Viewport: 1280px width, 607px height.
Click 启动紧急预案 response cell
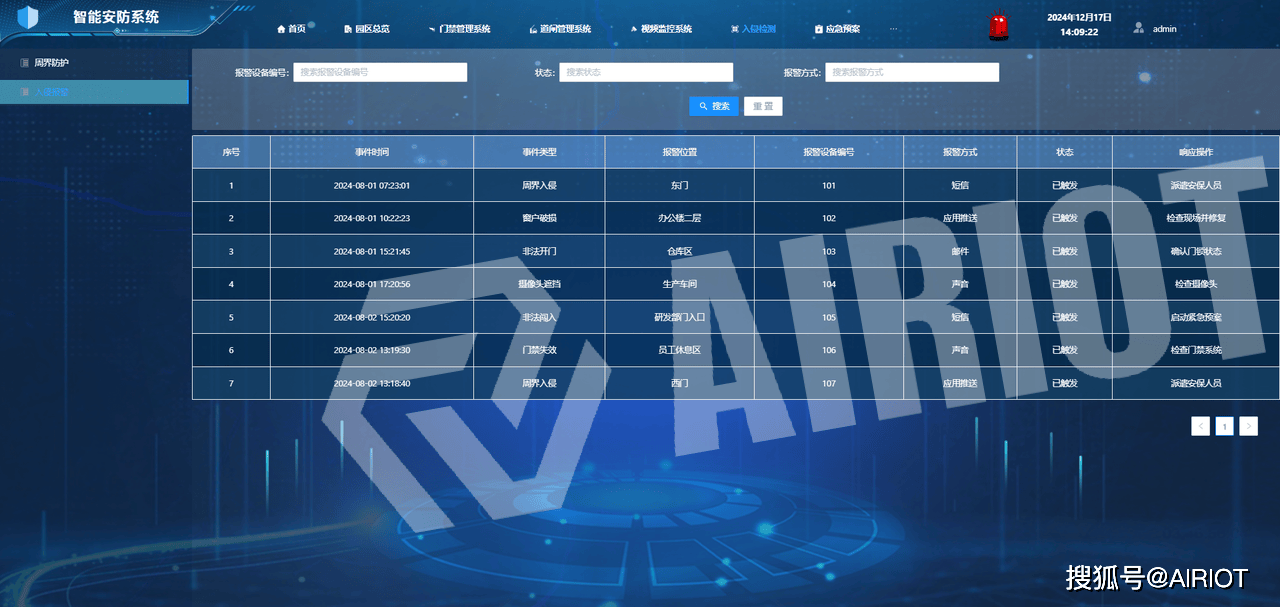coord(1196,317)
